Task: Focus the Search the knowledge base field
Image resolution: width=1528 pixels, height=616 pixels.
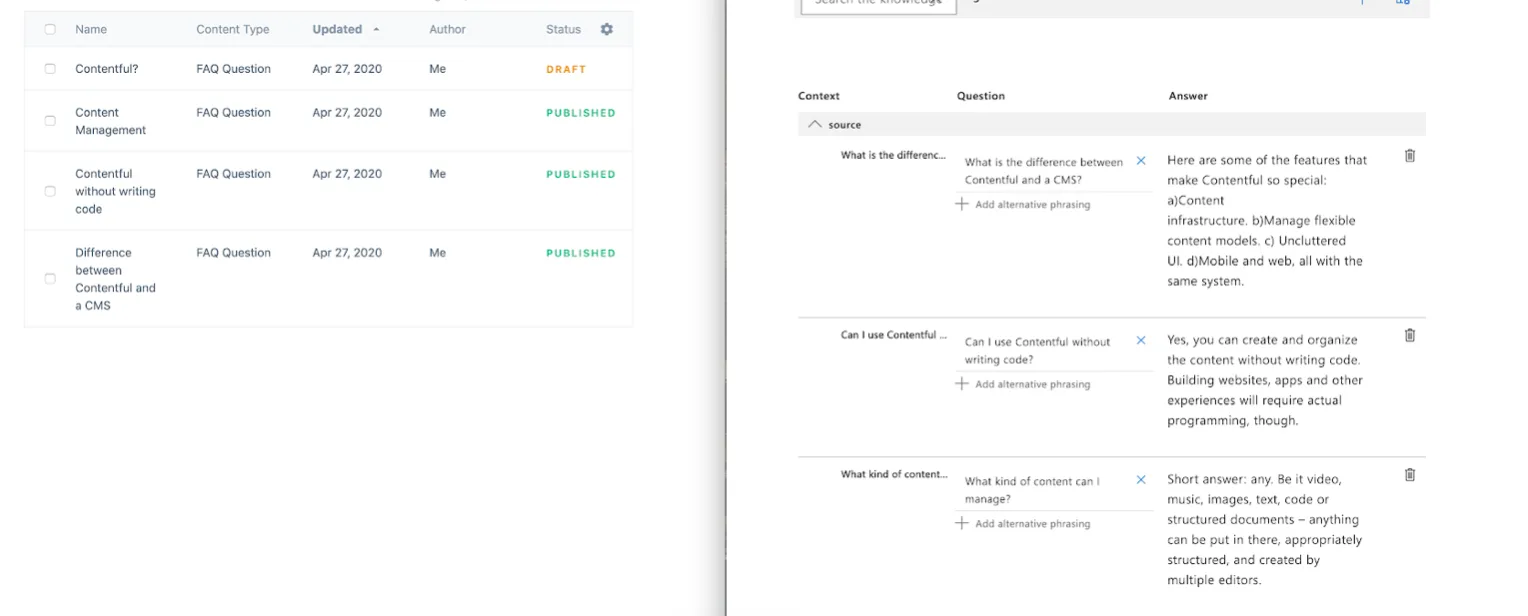Action: tap(878, 5)
